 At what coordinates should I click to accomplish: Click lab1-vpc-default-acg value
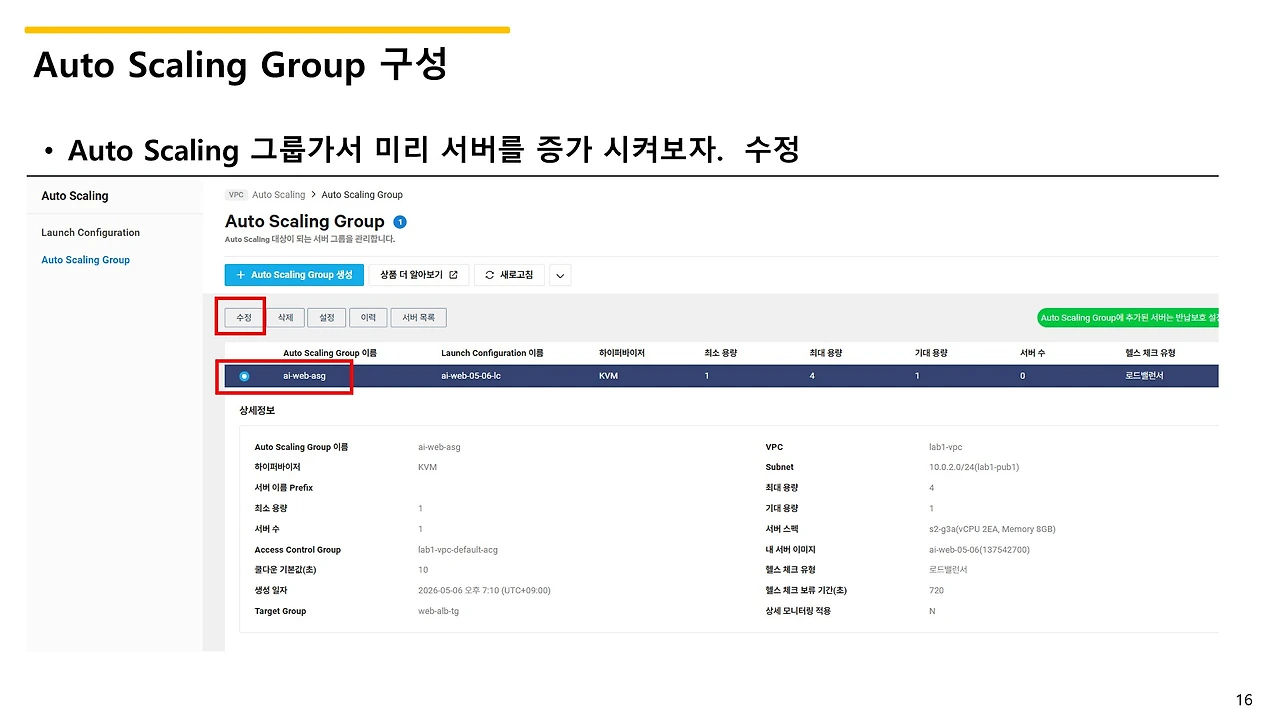tap(459, 550)
